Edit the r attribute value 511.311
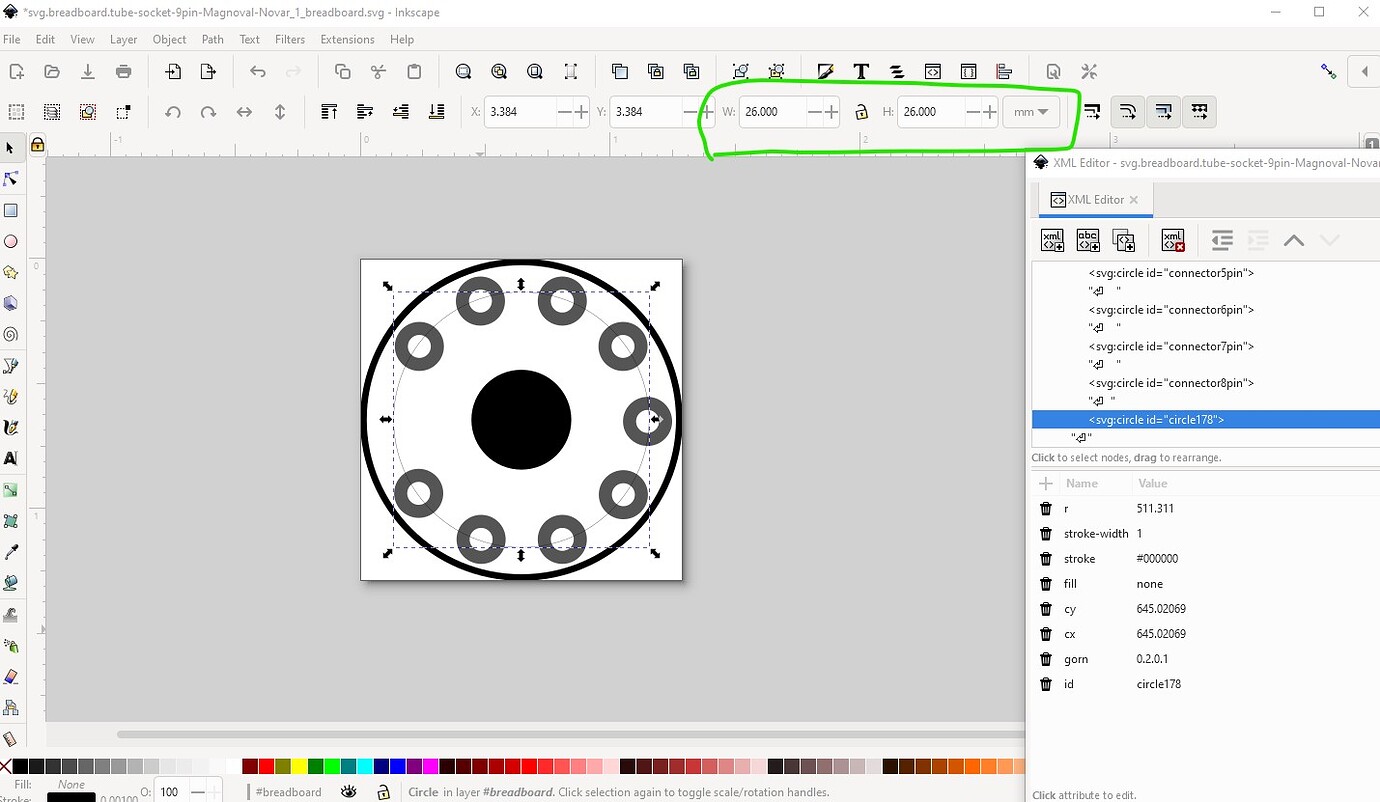Viewport: 1380px width, 802px height. point(1155,509)
